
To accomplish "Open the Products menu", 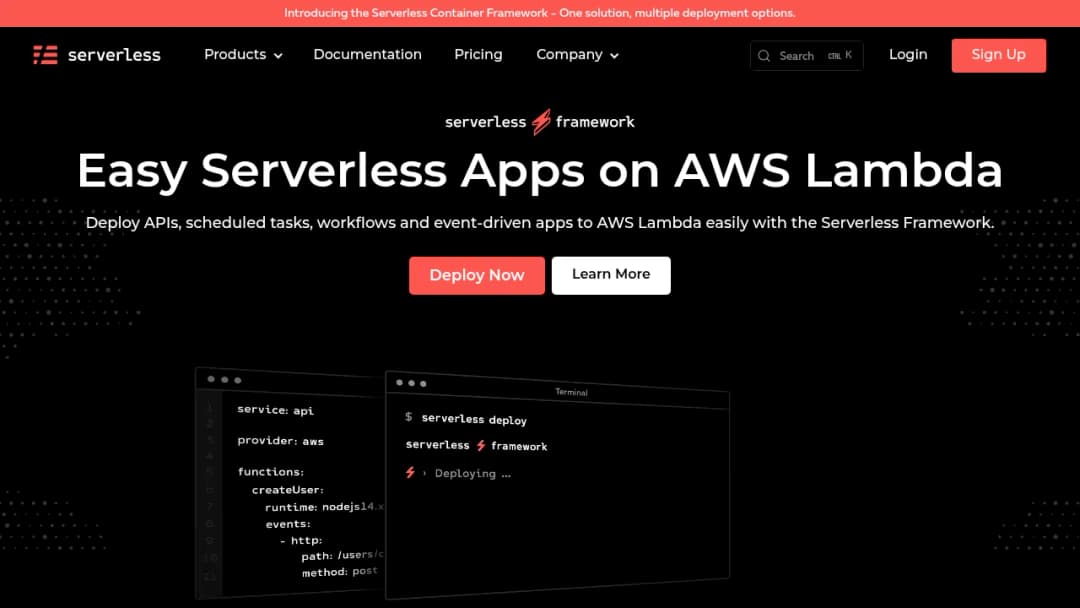I will (x=243, y=54).
